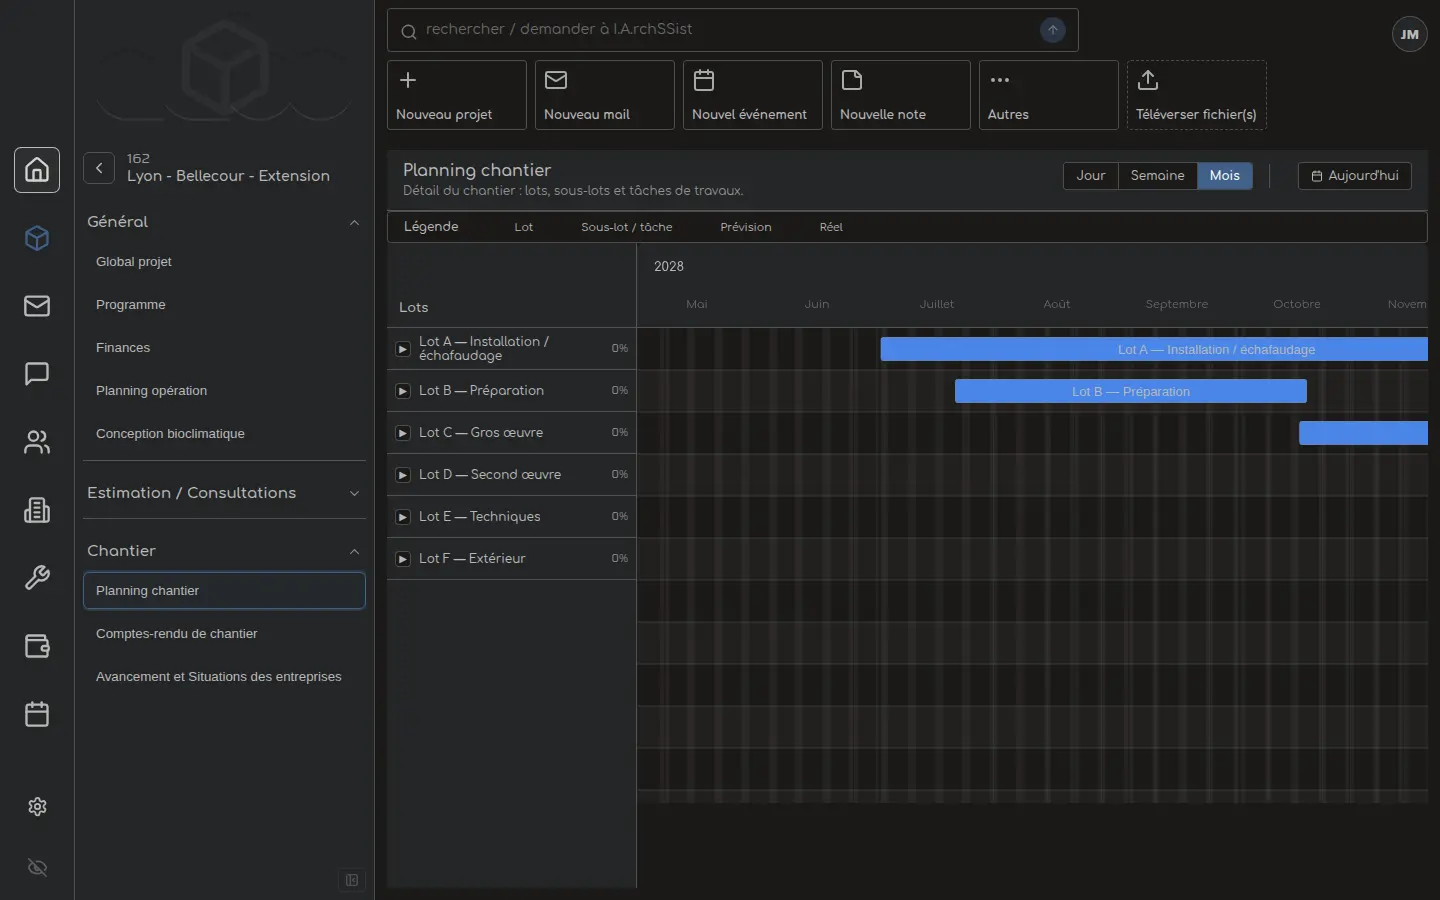The width and height of the screenshot is (1440, 900).
Task: Open the wallet sidebar icon
Action: point(37,646)
